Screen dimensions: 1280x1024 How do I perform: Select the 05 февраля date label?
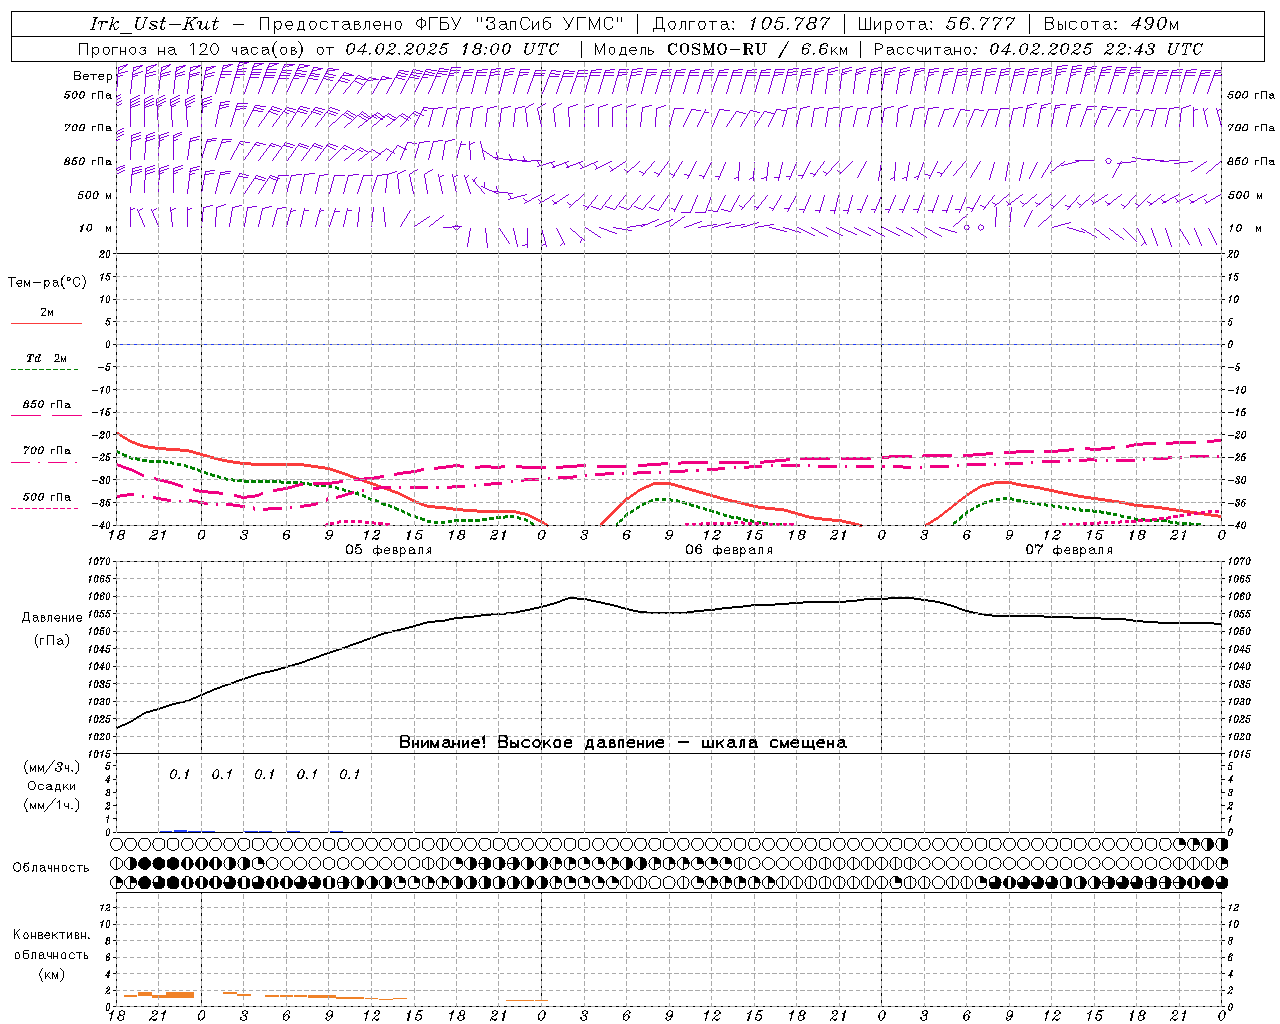click(x=389, y=550)
